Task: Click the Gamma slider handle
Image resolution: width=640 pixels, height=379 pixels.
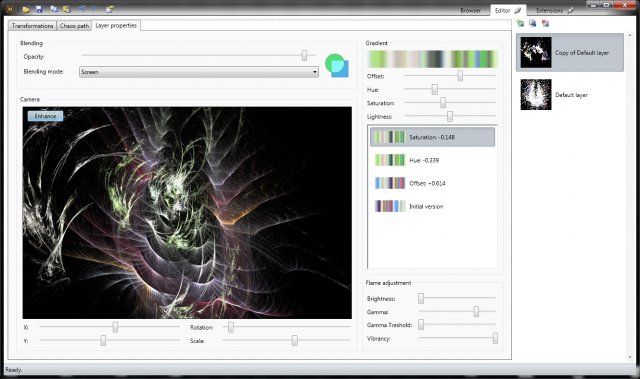Action: [476, 312]
